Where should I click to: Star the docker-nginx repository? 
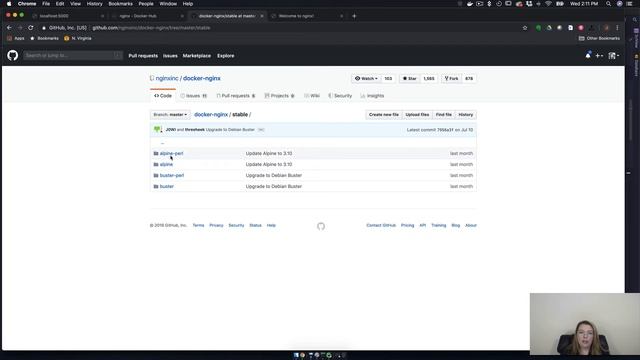click(x=409, y=78)
